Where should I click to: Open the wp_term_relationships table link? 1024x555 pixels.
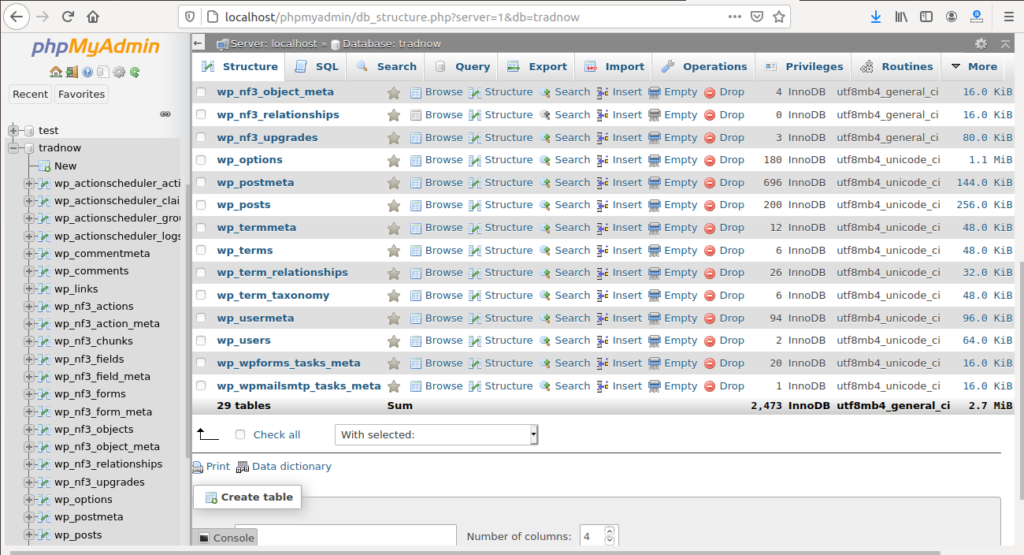tap(282, 272)
